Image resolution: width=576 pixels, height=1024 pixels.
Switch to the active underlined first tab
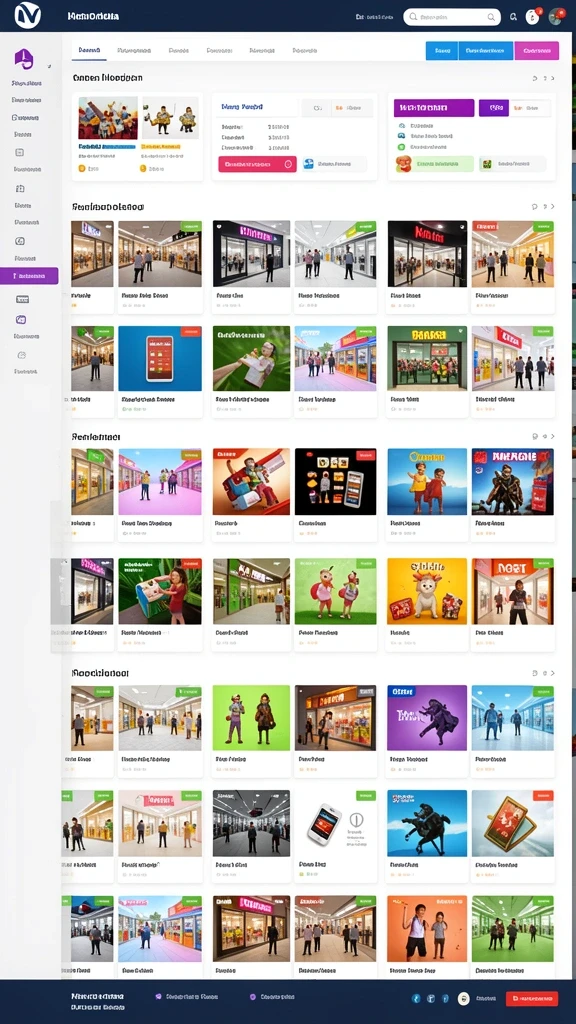[x=89, y=50]
